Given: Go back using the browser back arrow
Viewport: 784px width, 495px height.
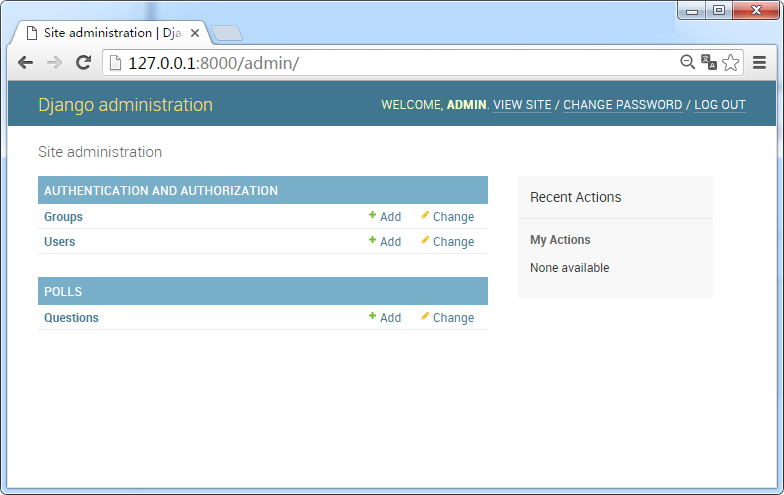Looking at the screenshot, I should (25, 62).
